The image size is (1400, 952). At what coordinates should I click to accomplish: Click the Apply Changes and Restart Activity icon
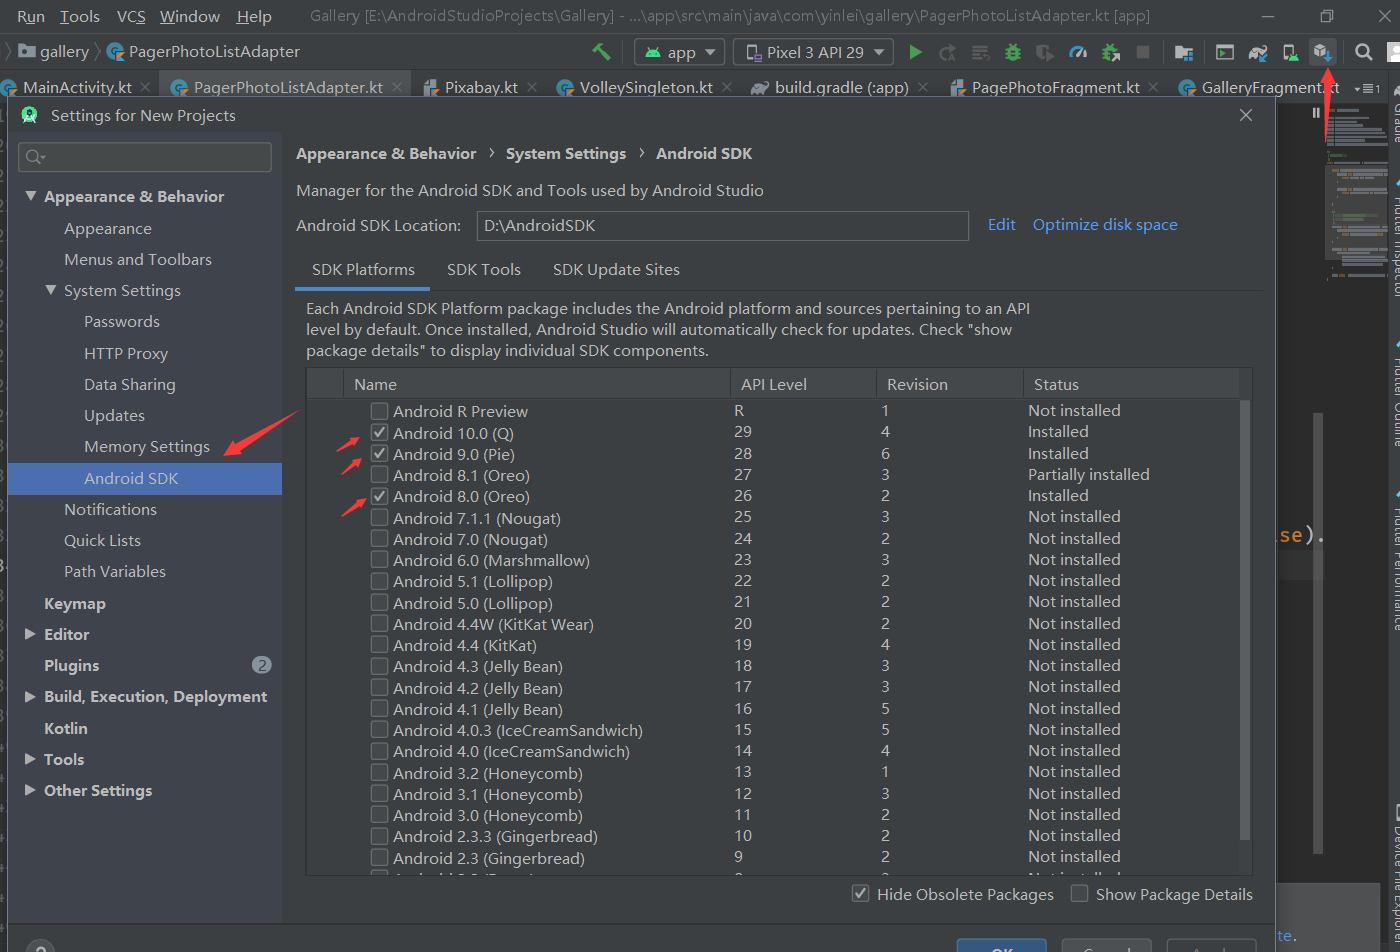coord(948,52)
